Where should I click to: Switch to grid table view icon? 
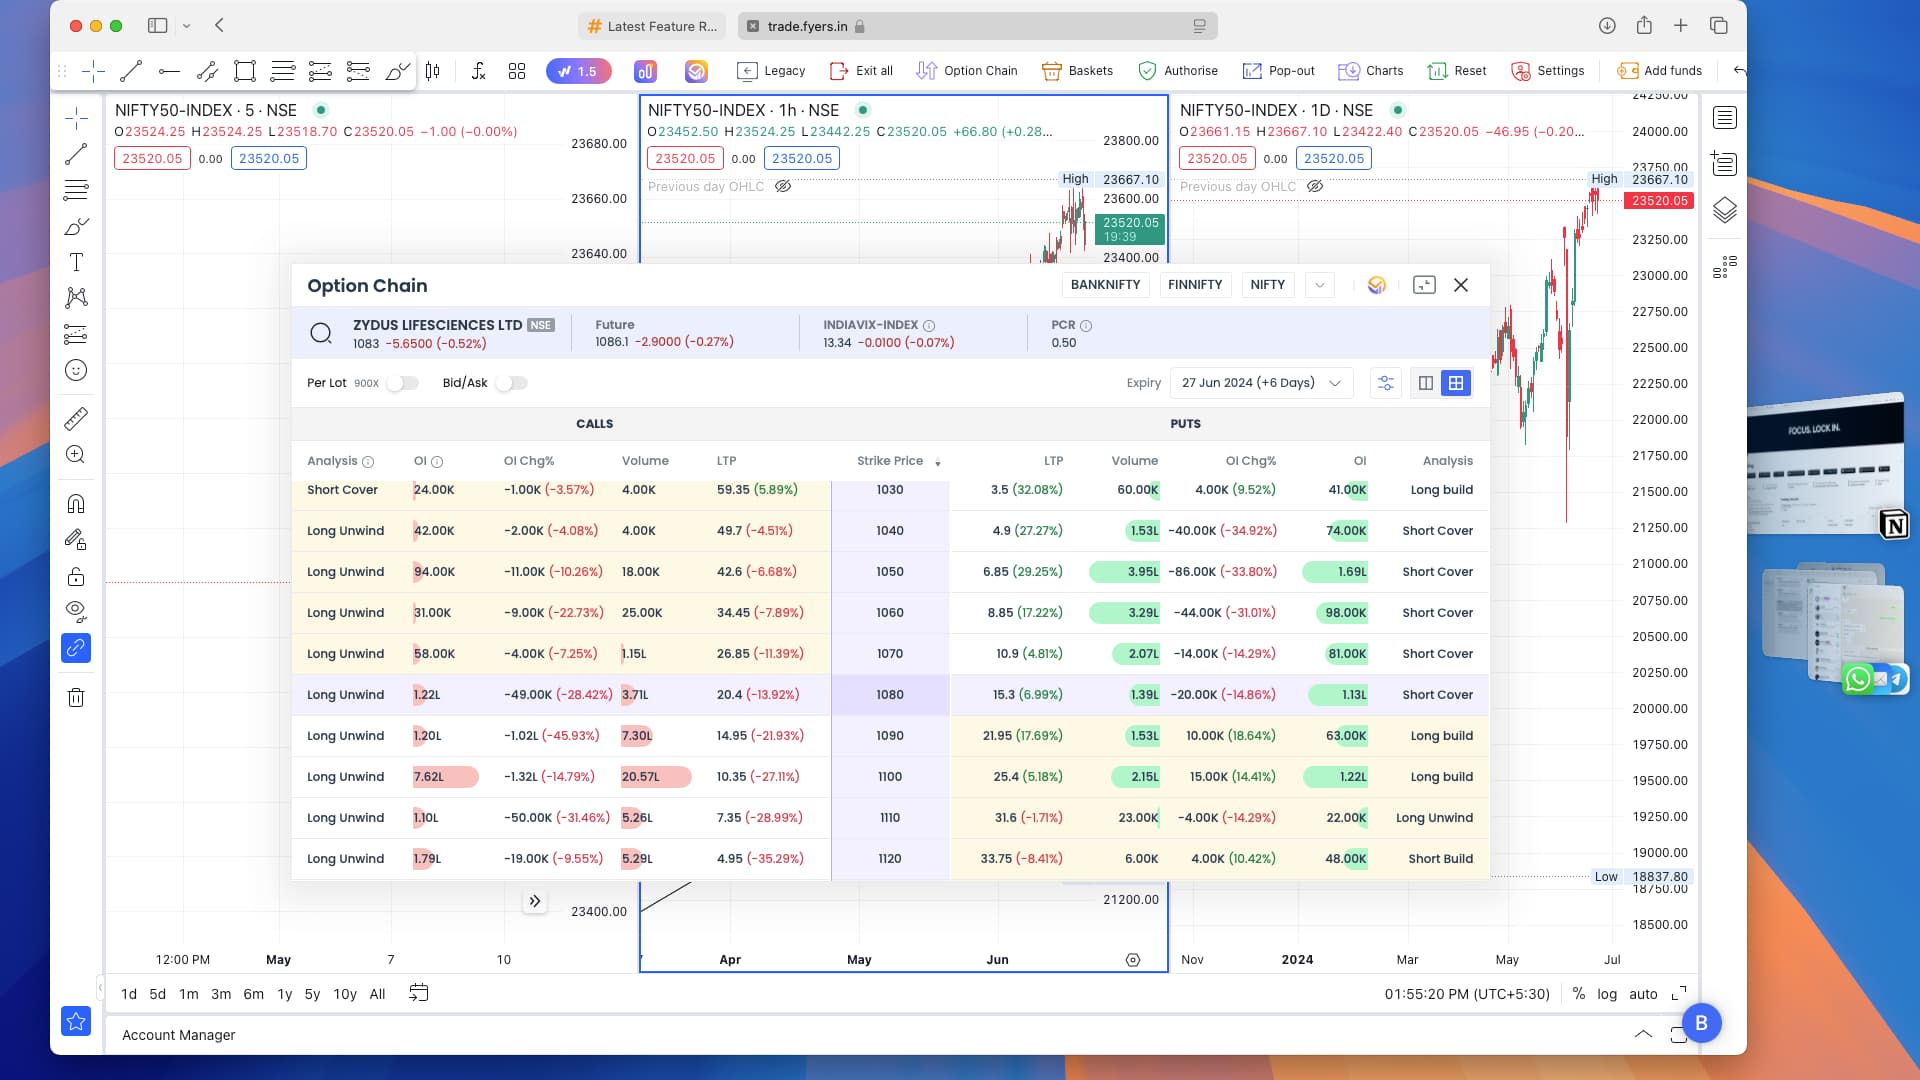[x=1456, y=383]
